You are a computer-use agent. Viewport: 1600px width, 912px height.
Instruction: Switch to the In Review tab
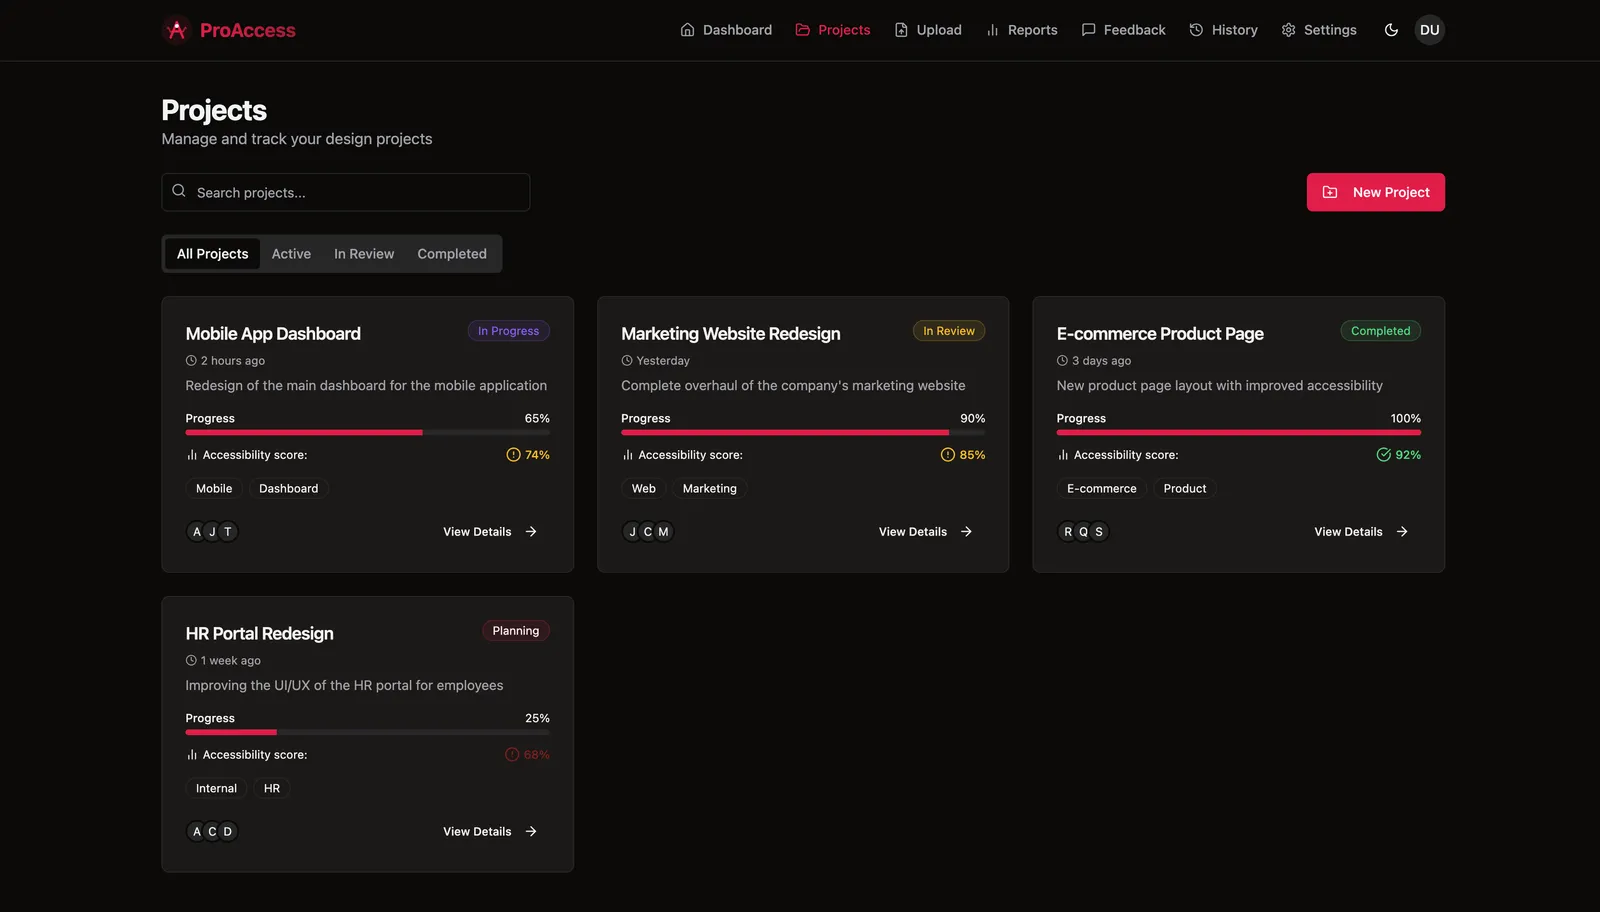pyautogui.click(x=364, y=254)
